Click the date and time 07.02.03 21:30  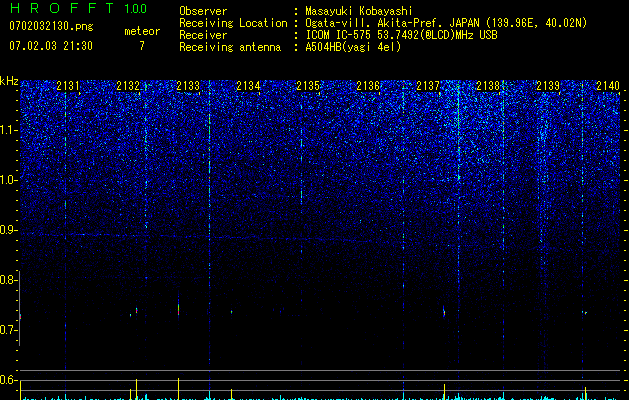51,46
